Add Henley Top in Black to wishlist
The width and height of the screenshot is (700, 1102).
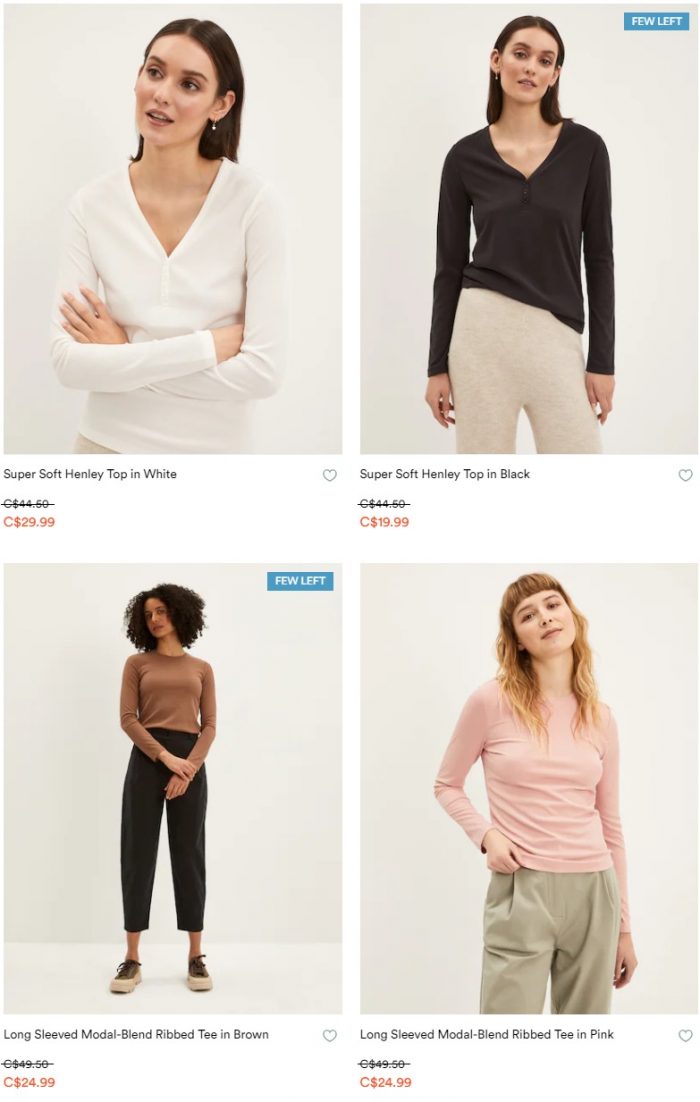click(x=685, y=475)
